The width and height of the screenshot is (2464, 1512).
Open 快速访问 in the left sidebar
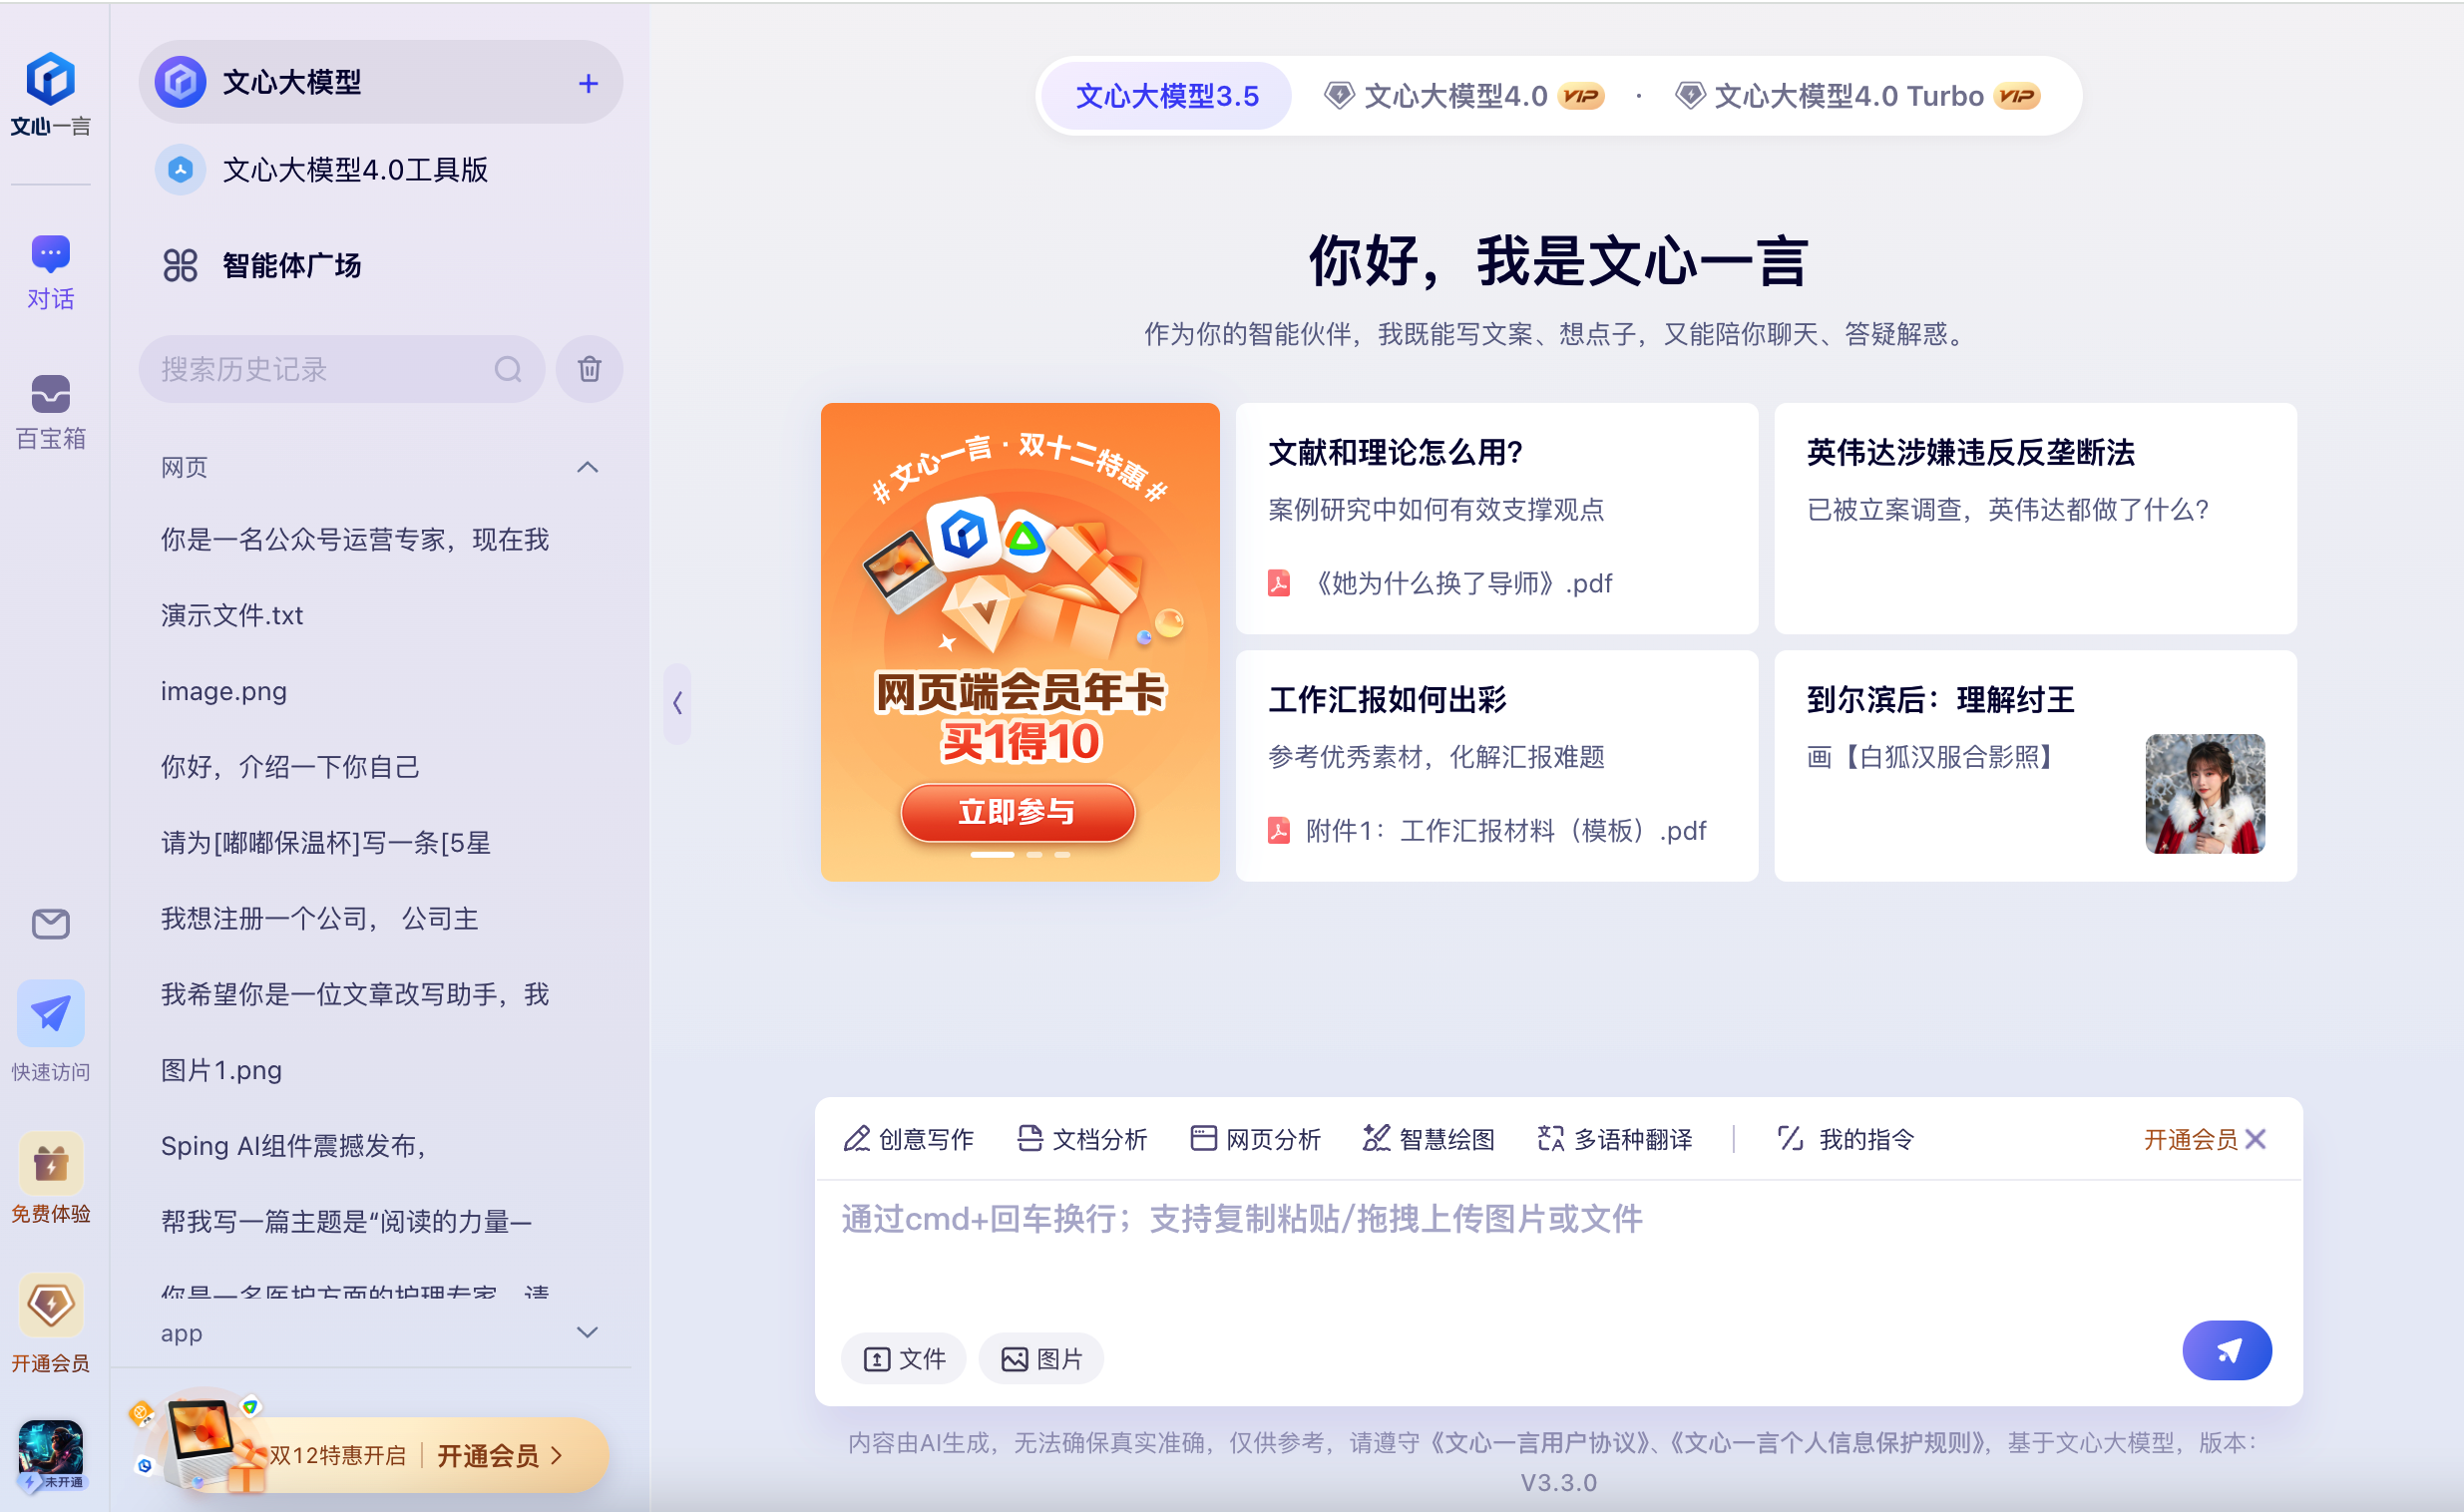pyautogui.click(x=50, y=1030)
